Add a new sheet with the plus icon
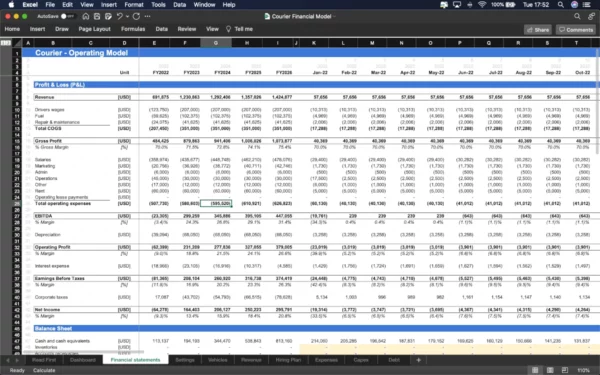Screen dimensions: 600x375 pyautogui.click(x=419, y=360)
